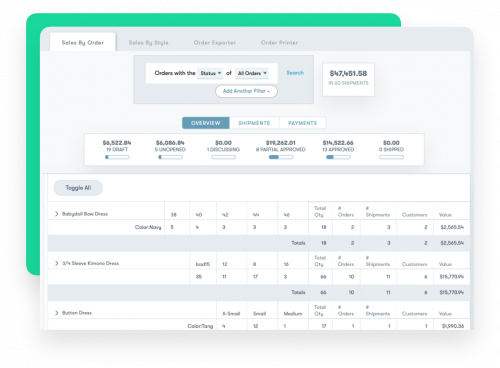Open the All Orders dropdown
Viewport: 500px width, 368px height.
point(252,73)
